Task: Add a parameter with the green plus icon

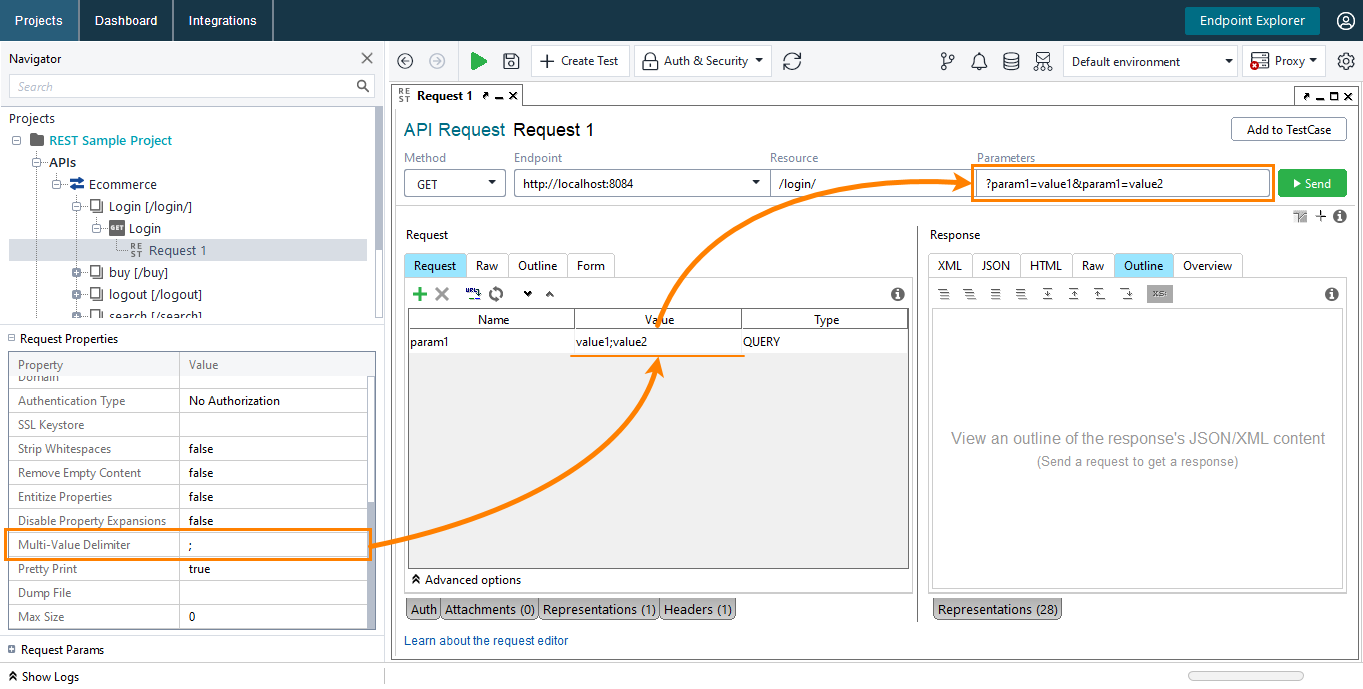Action: pos(420,294)
